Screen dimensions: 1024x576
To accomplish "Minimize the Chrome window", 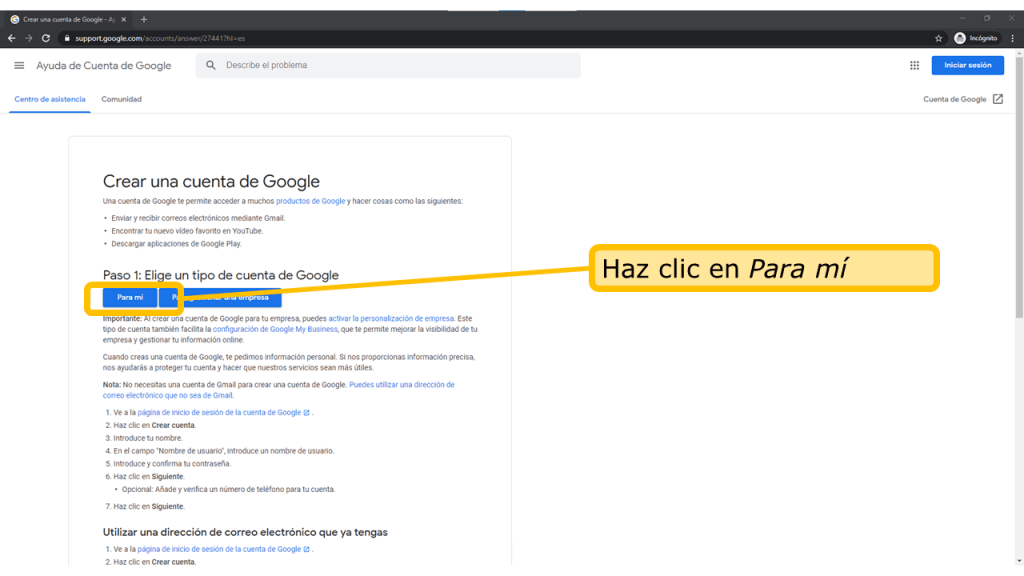I will coord(962,18).
